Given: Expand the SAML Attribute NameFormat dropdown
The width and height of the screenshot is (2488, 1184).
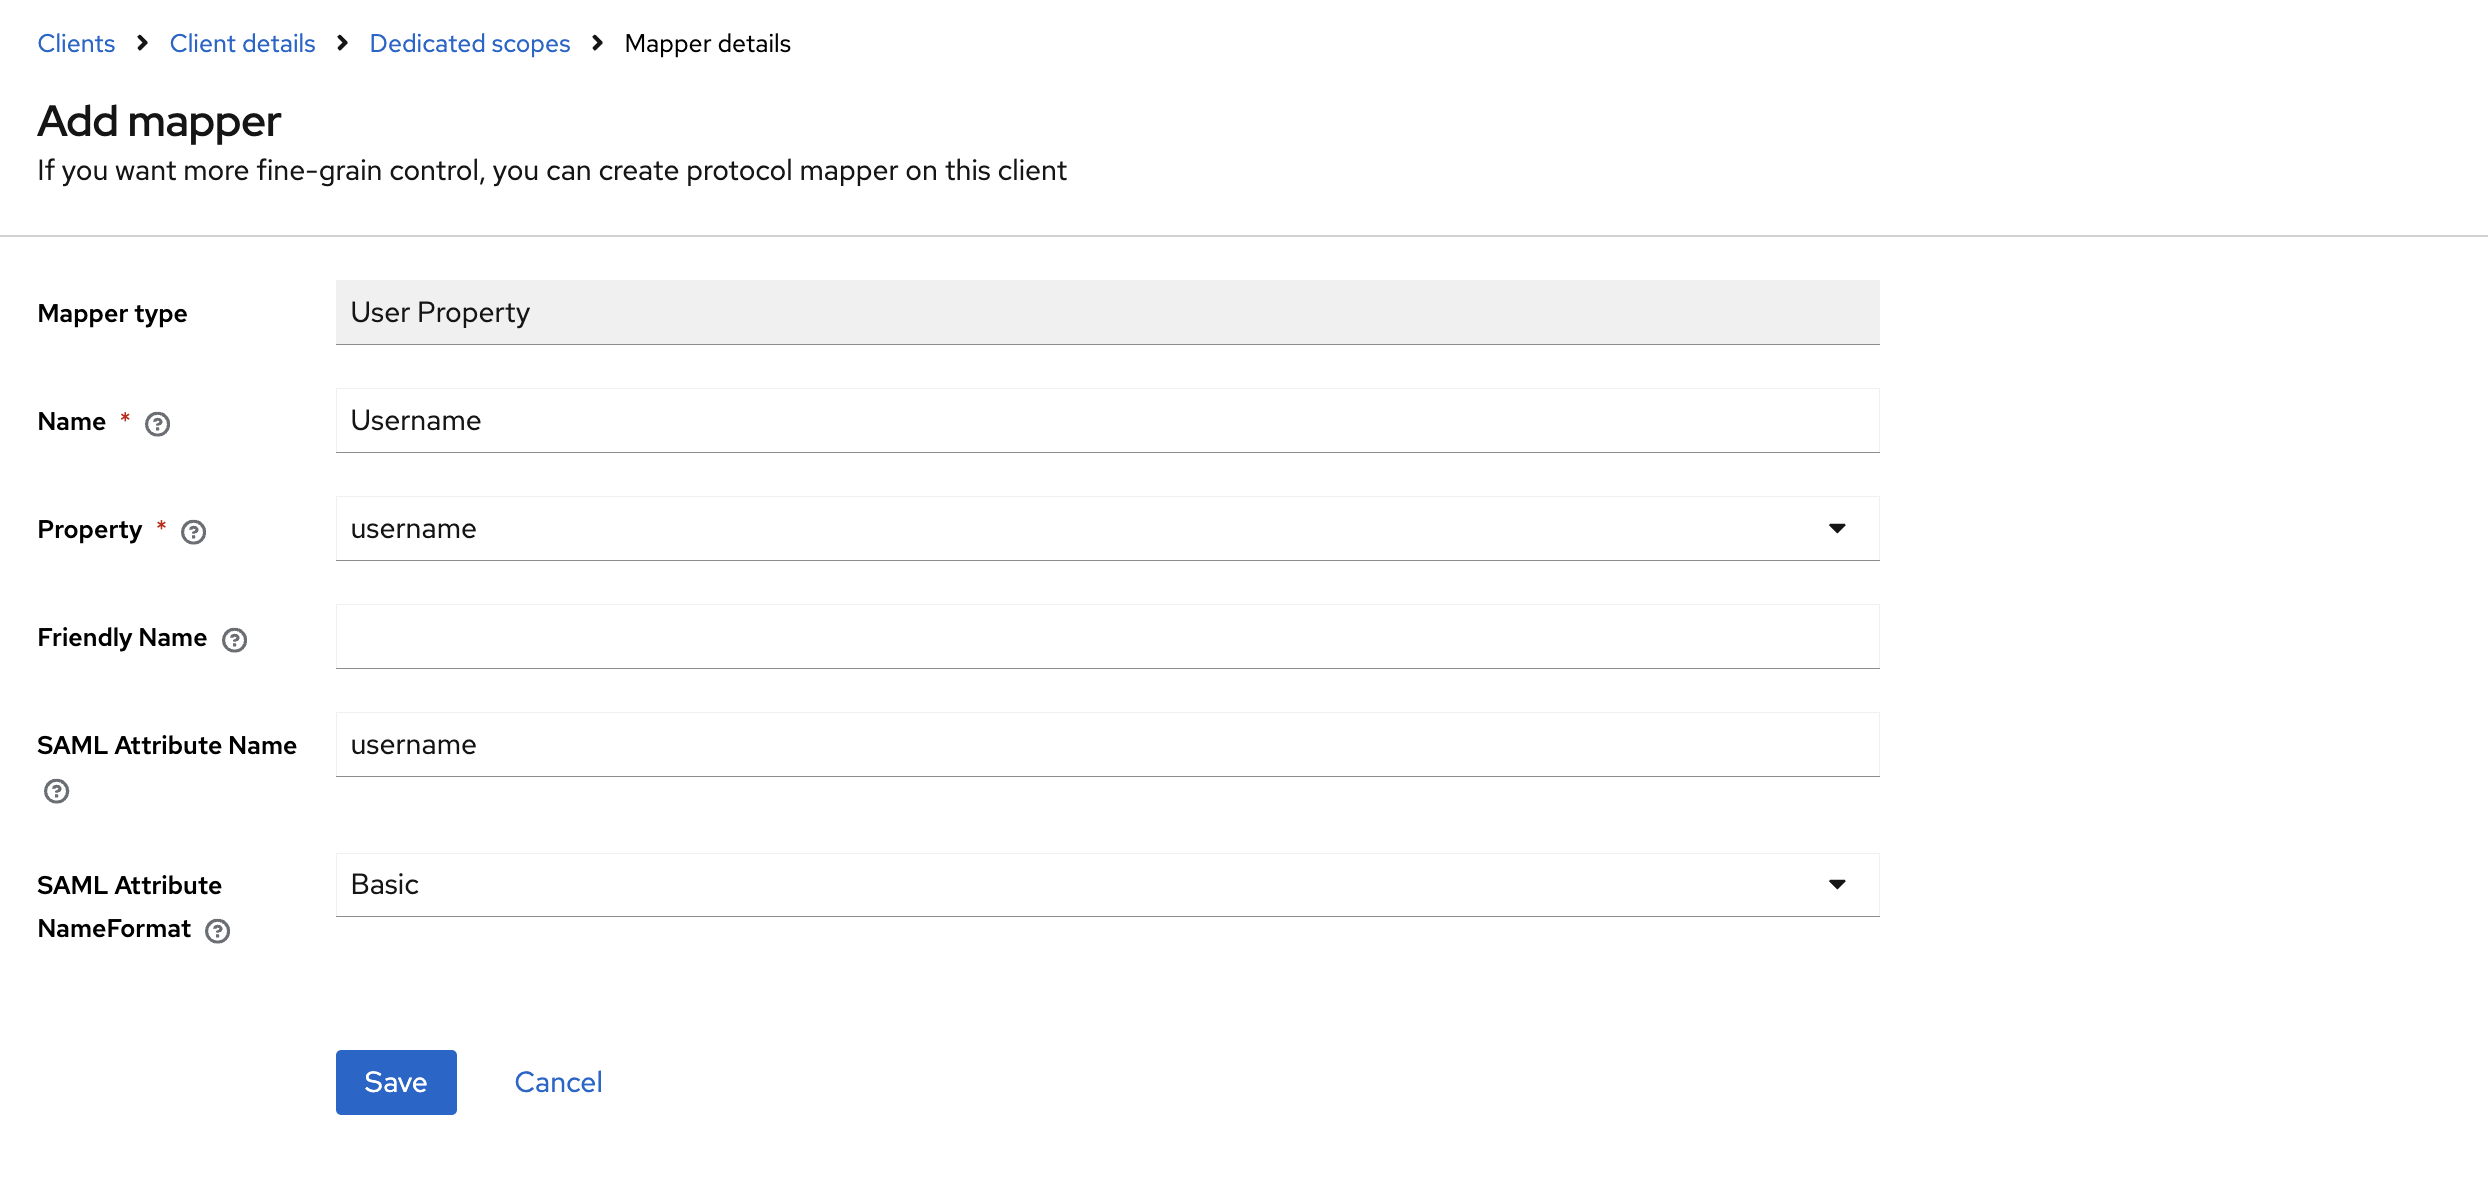Looking at the screenshot, I should [1100, 884].
